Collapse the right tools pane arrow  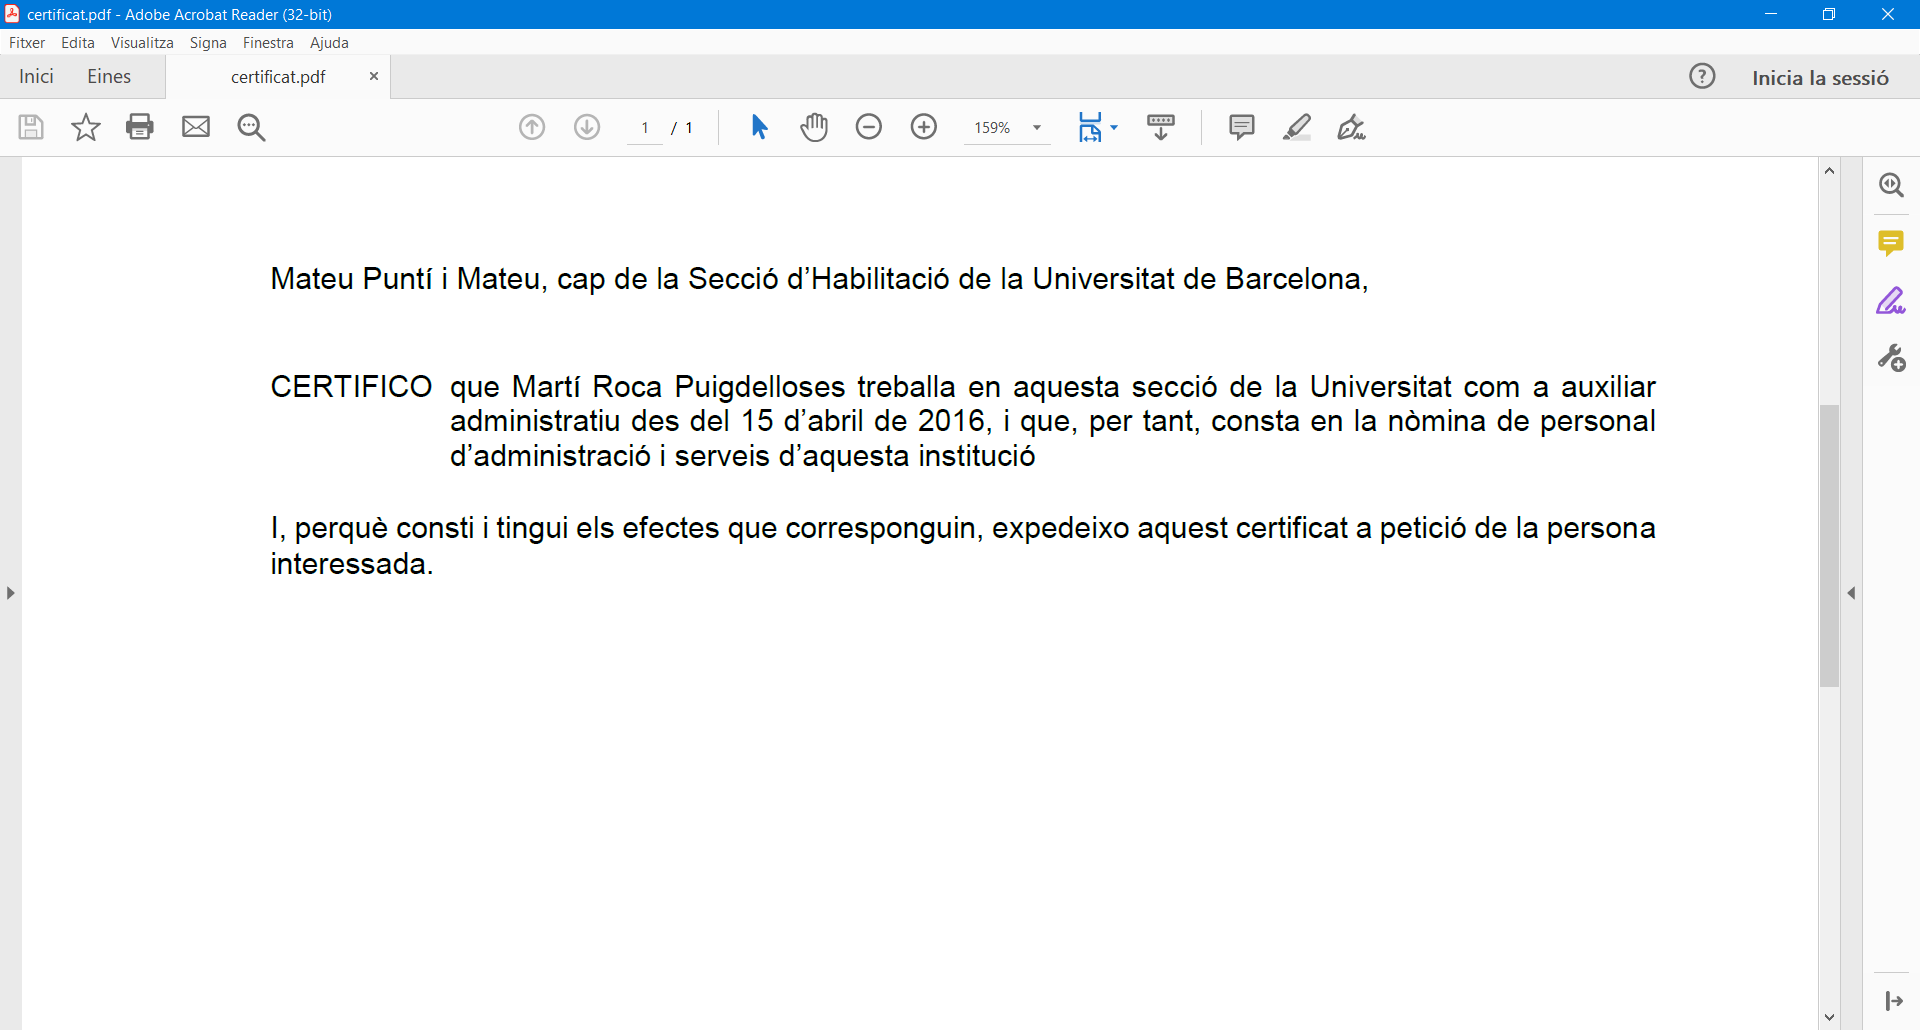coord(1851,593)
